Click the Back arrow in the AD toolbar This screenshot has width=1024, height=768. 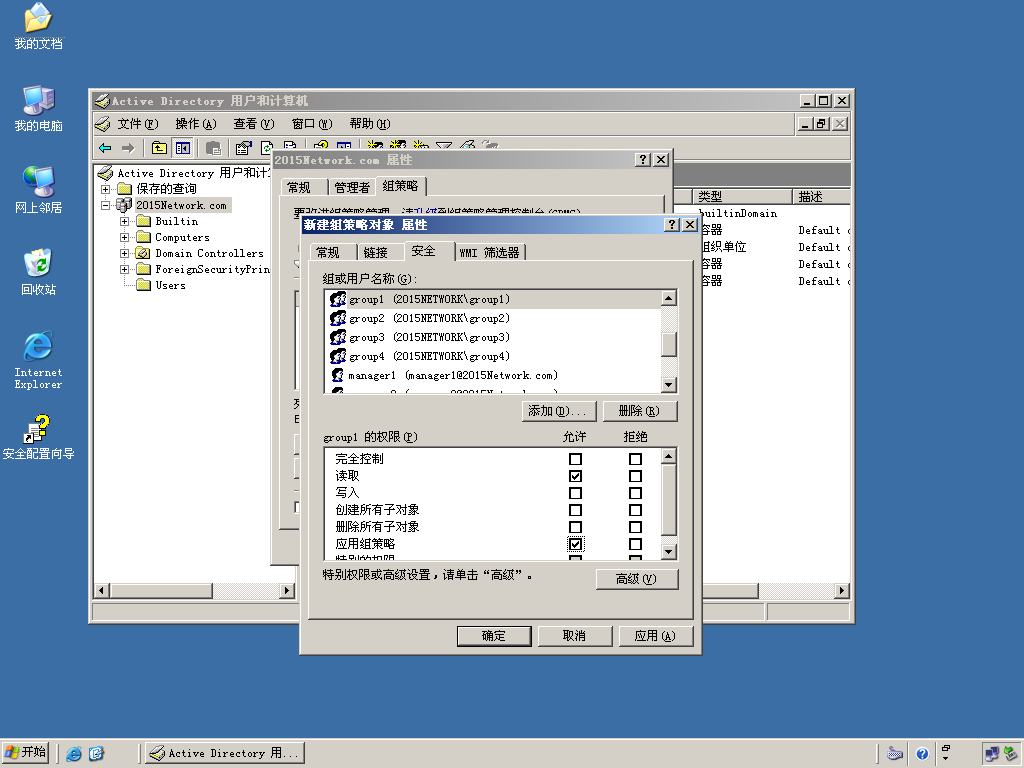pyautogui.click(x=105, y=148)
